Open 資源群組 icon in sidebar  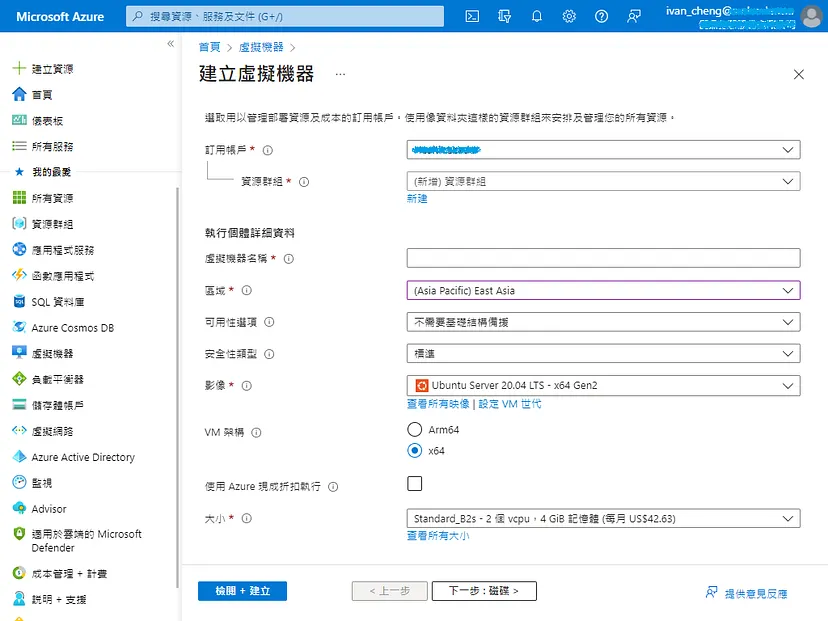pyautogui.click(x=19, y=223)
